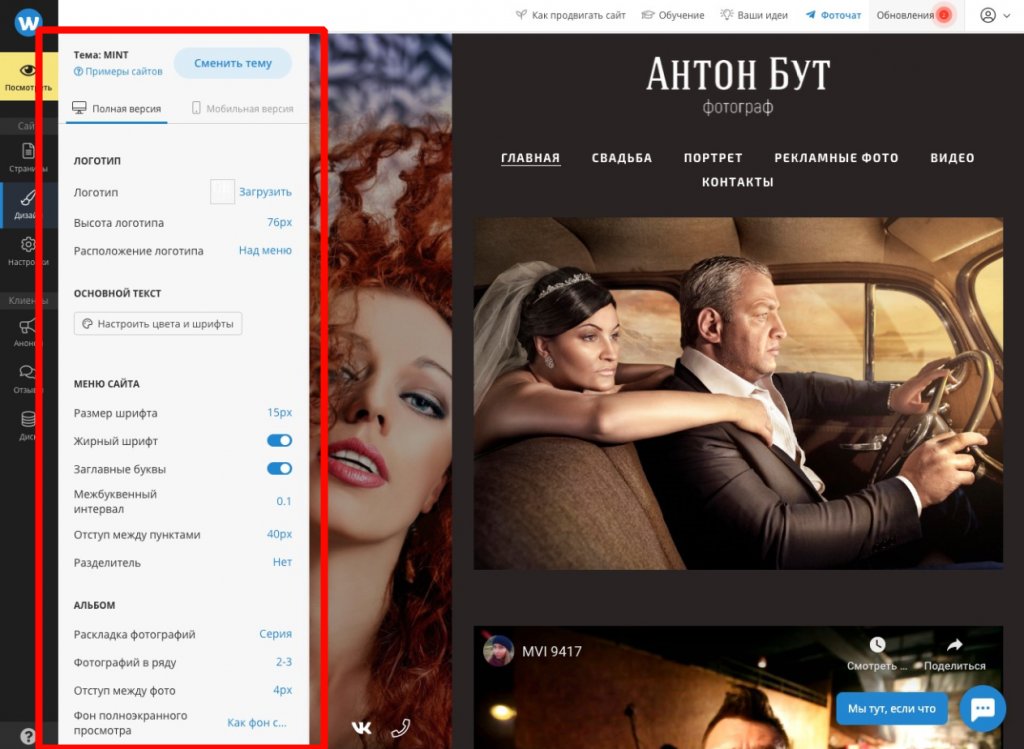Click the phone icon on the photo

point(400,727)
